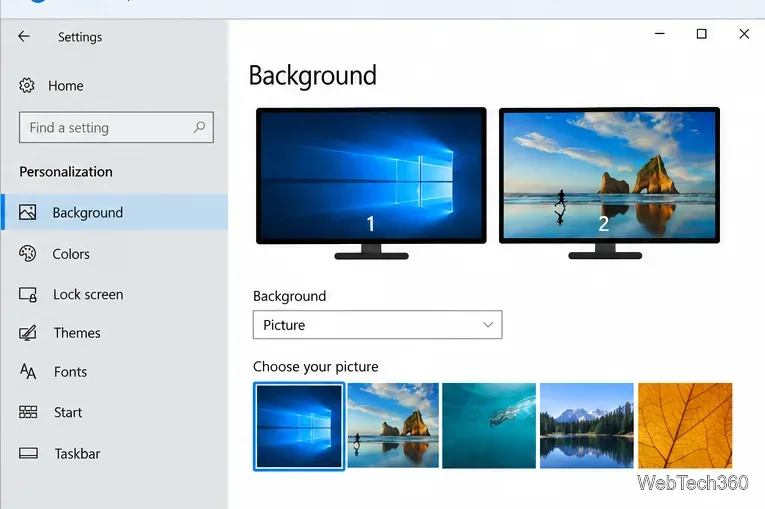Click the Start tiles icon

click(28, 412)
